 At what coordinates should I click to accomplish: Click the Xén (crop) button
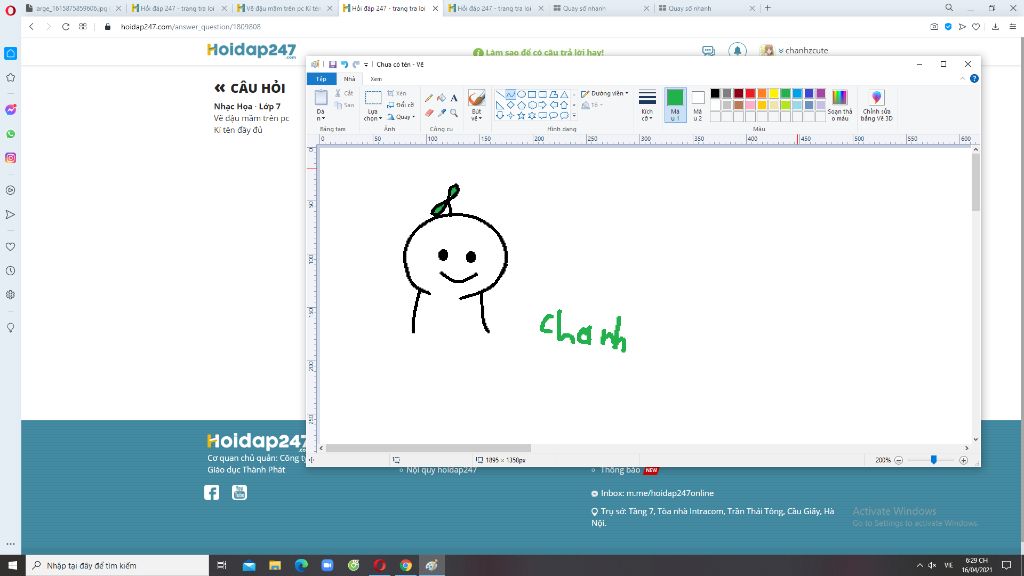point(396,93)
